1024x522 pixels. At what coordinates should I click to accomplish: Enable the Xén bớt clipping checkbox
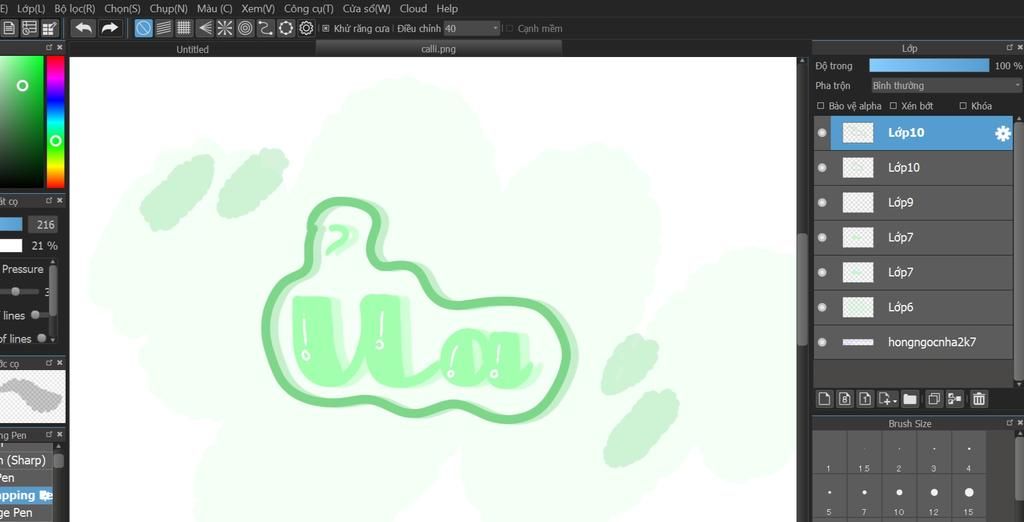(893, 106)
